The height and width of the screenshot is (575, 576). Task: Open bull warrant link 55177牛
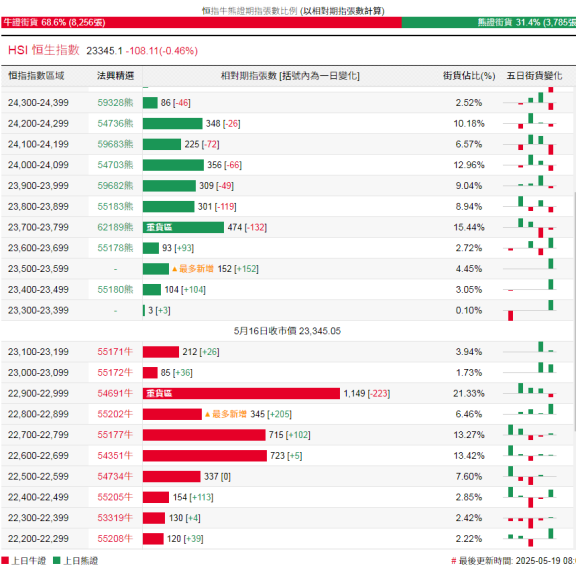[115, 435]
